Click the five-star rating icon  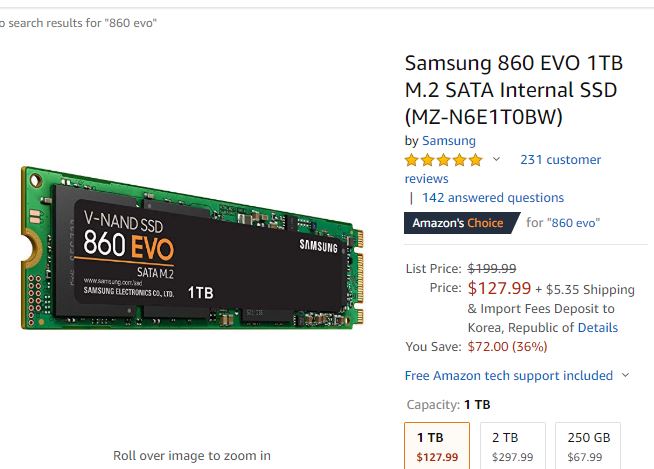click(x=443, y=160)
